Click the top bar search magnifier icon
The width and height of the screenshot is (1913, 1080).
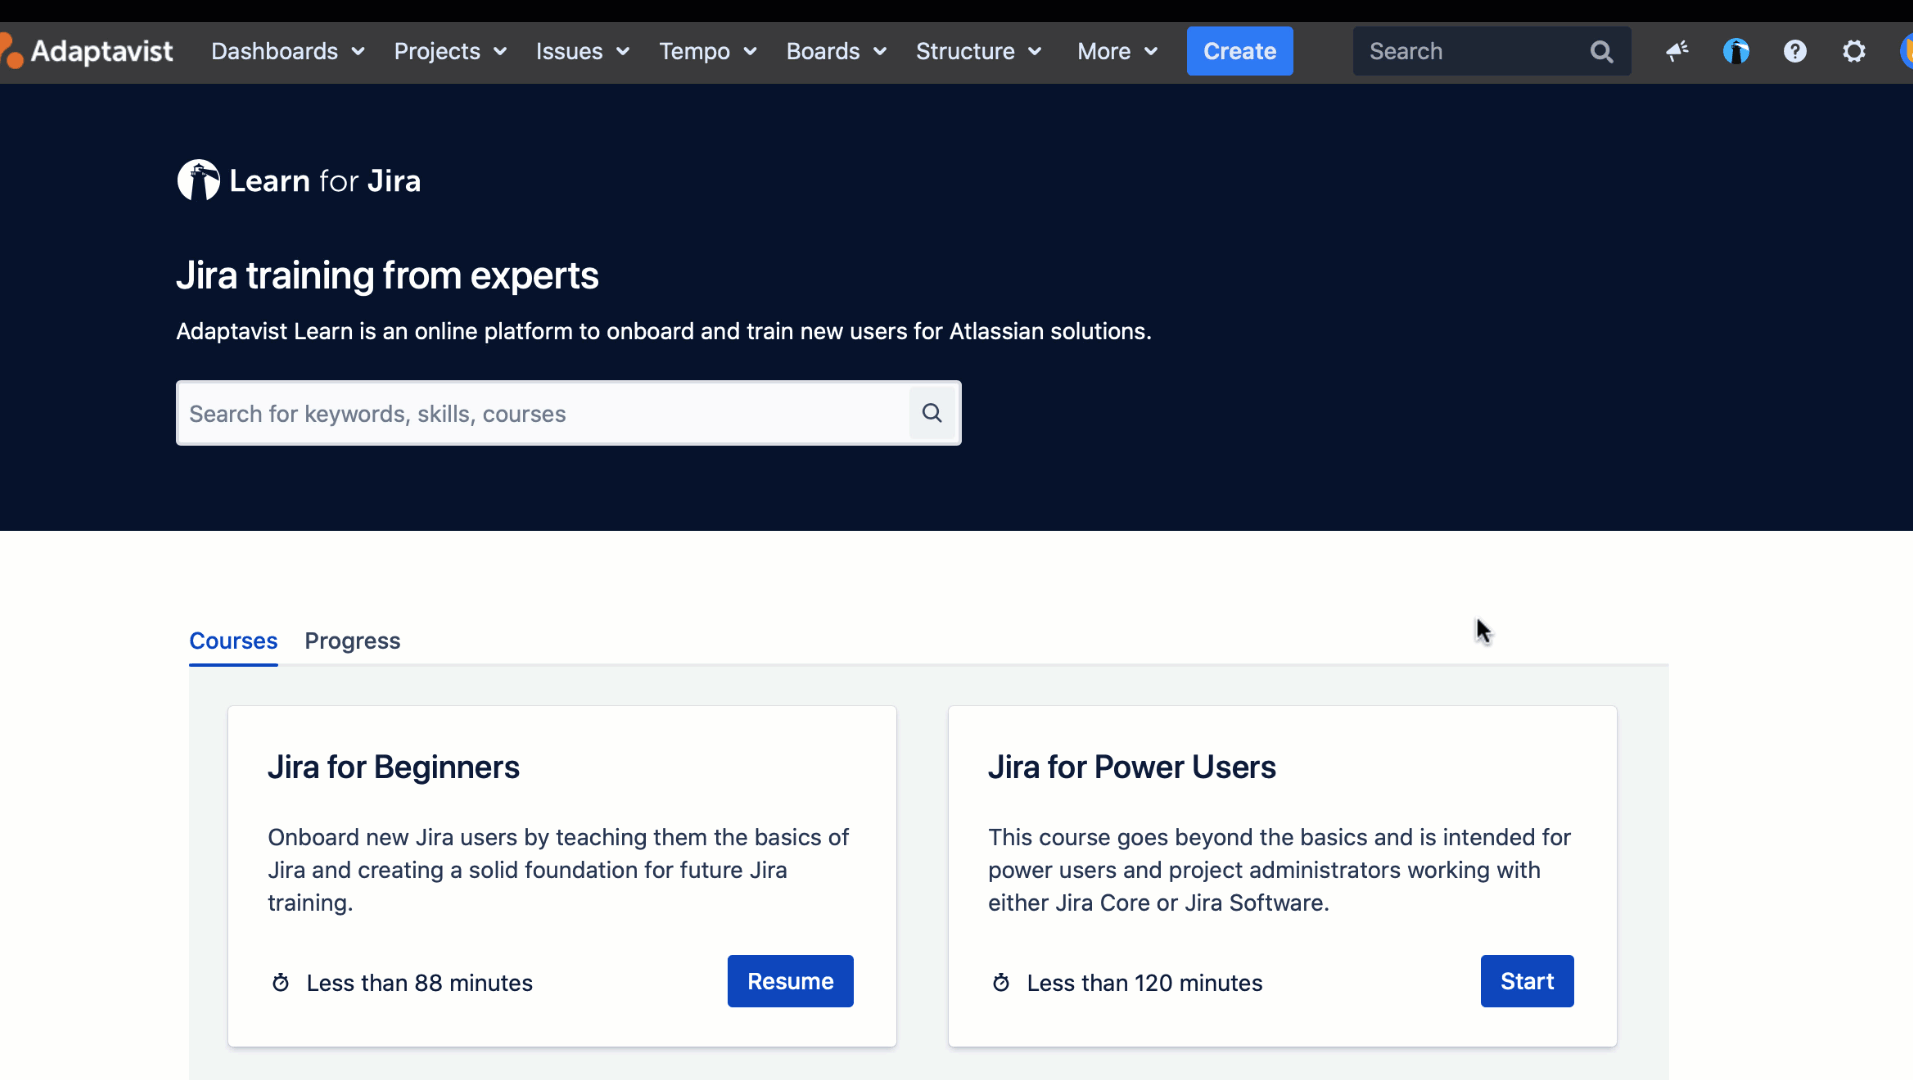(x=1601, y=51)
